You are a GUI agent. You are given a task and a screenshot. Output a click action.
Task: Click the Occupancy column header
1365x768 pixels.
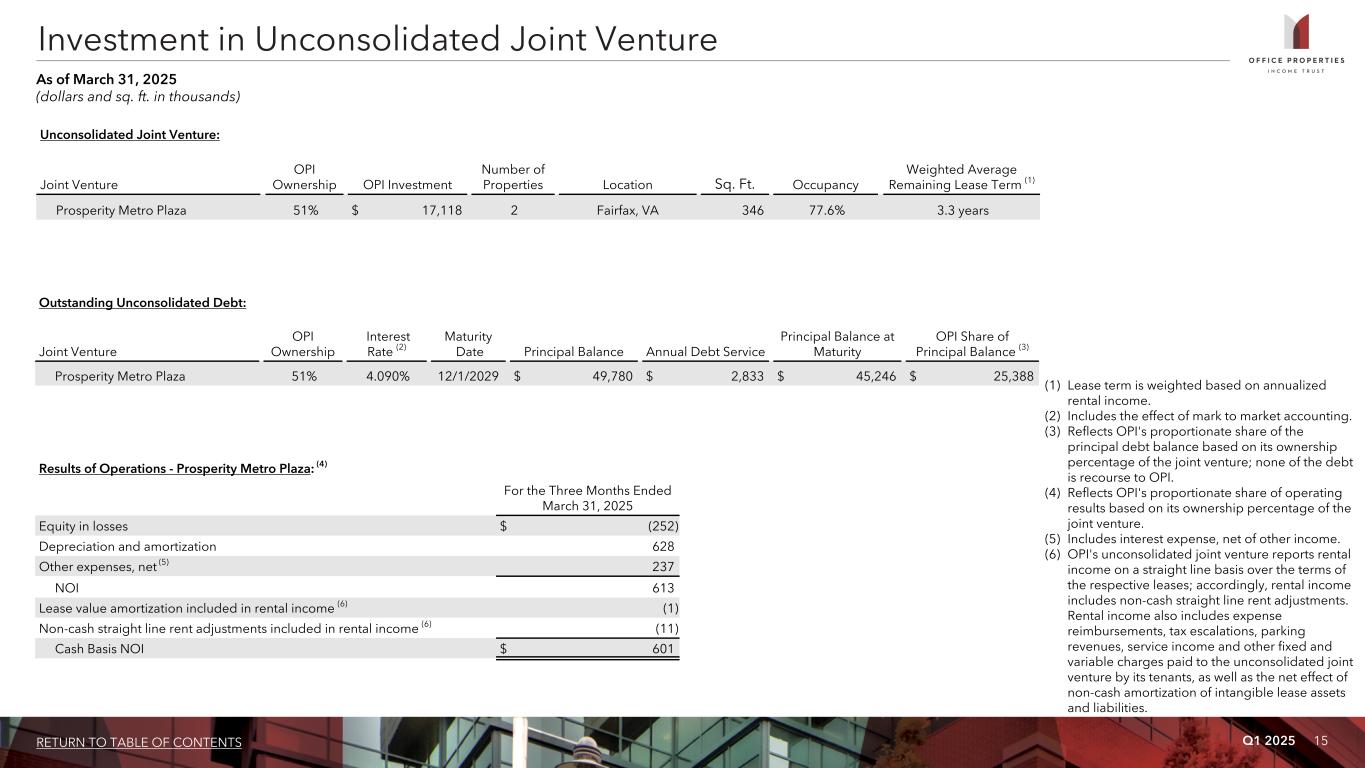point(825,185)
